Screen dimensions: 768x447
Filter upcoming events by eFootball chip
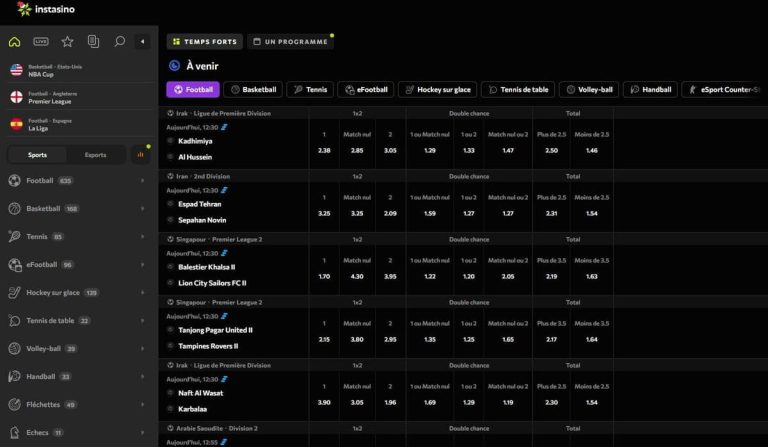(366, 90)
